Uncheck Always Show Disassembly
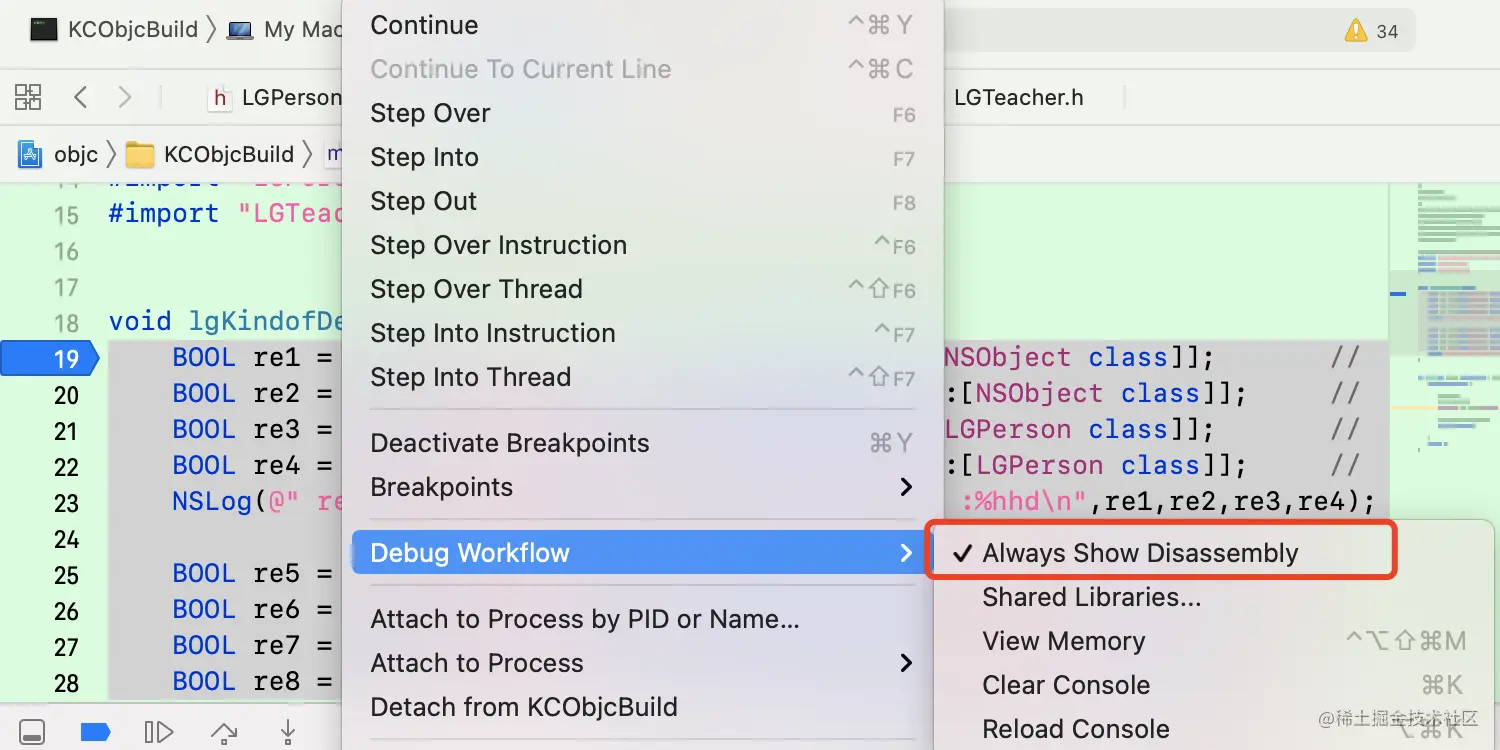 [x=1140, y=553]
